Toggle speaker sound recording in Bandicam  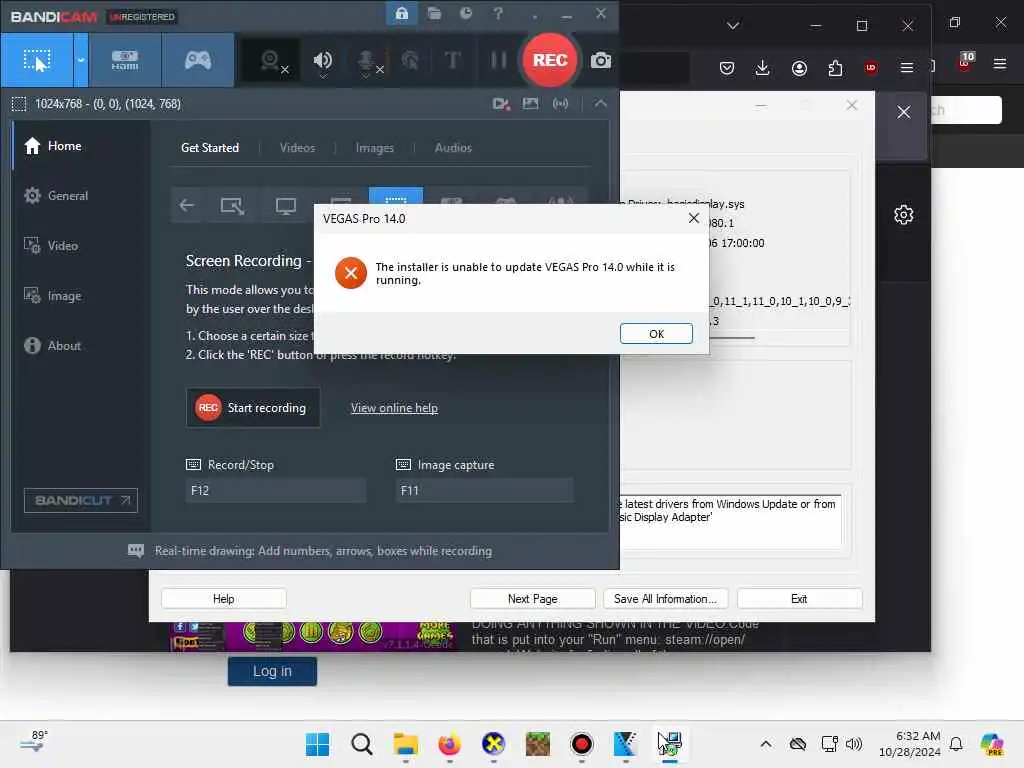pyautogui.click(x=323, y=61)
